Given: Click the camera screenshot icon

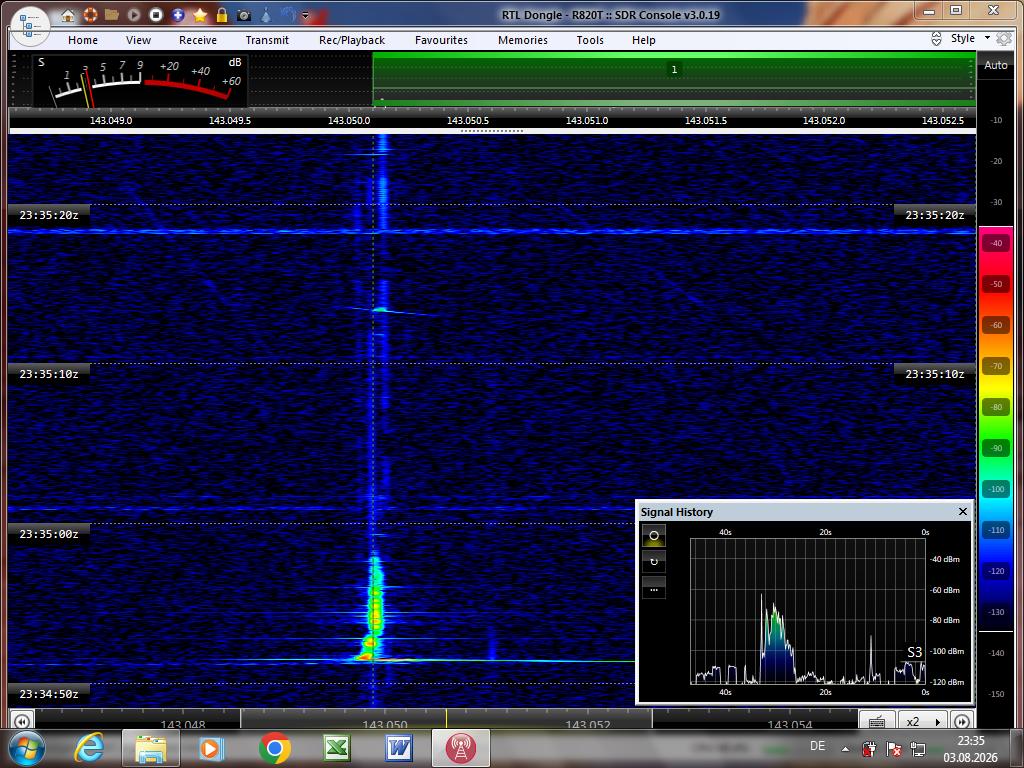Looking at the screenshot, I should tap(244, 15).
